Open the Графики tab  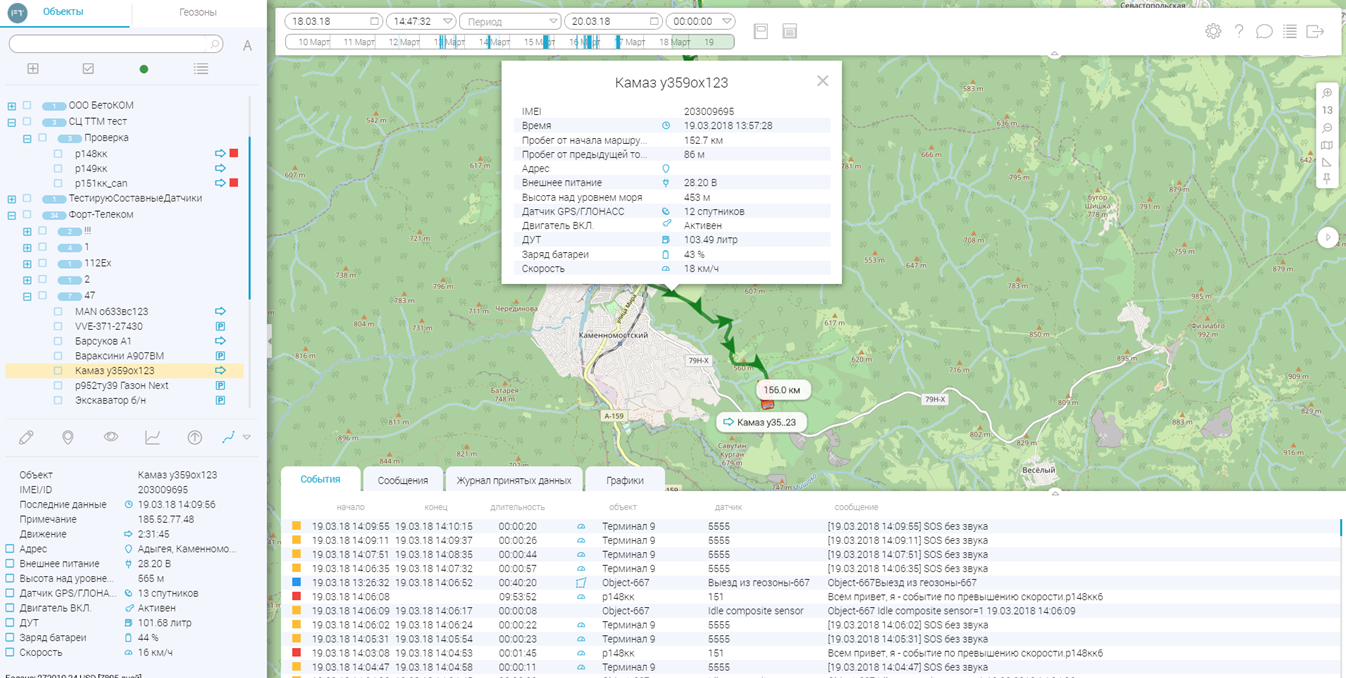point(624,480)
